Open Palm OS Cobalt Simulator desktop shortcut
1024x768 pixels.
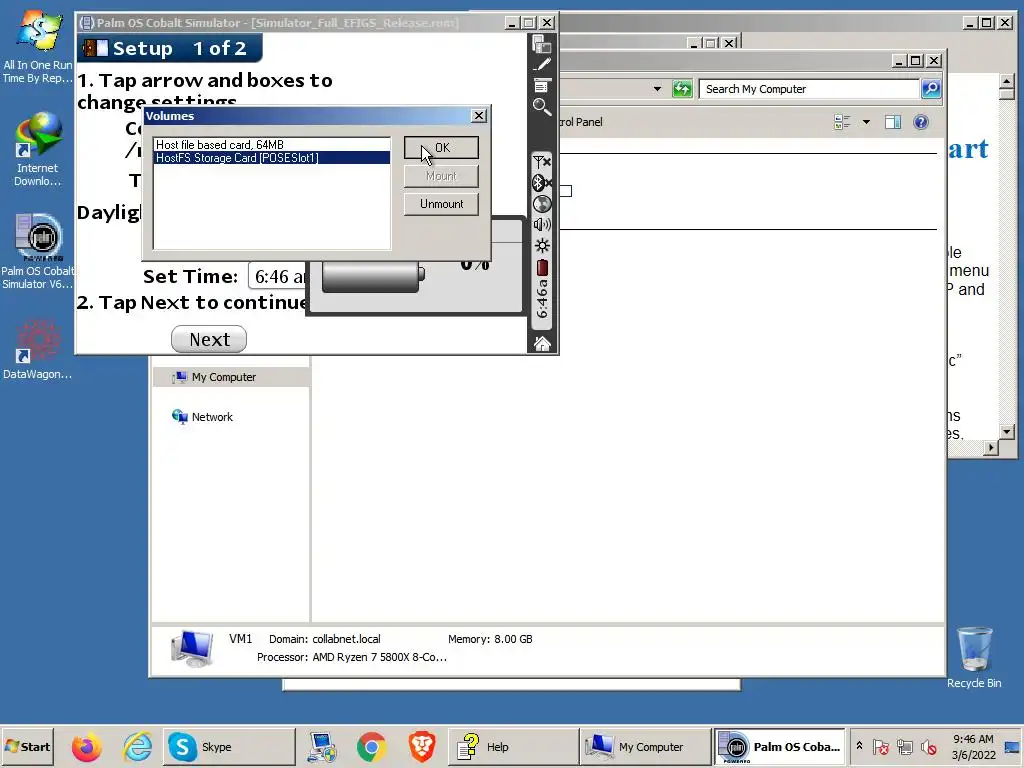(37, 251)
